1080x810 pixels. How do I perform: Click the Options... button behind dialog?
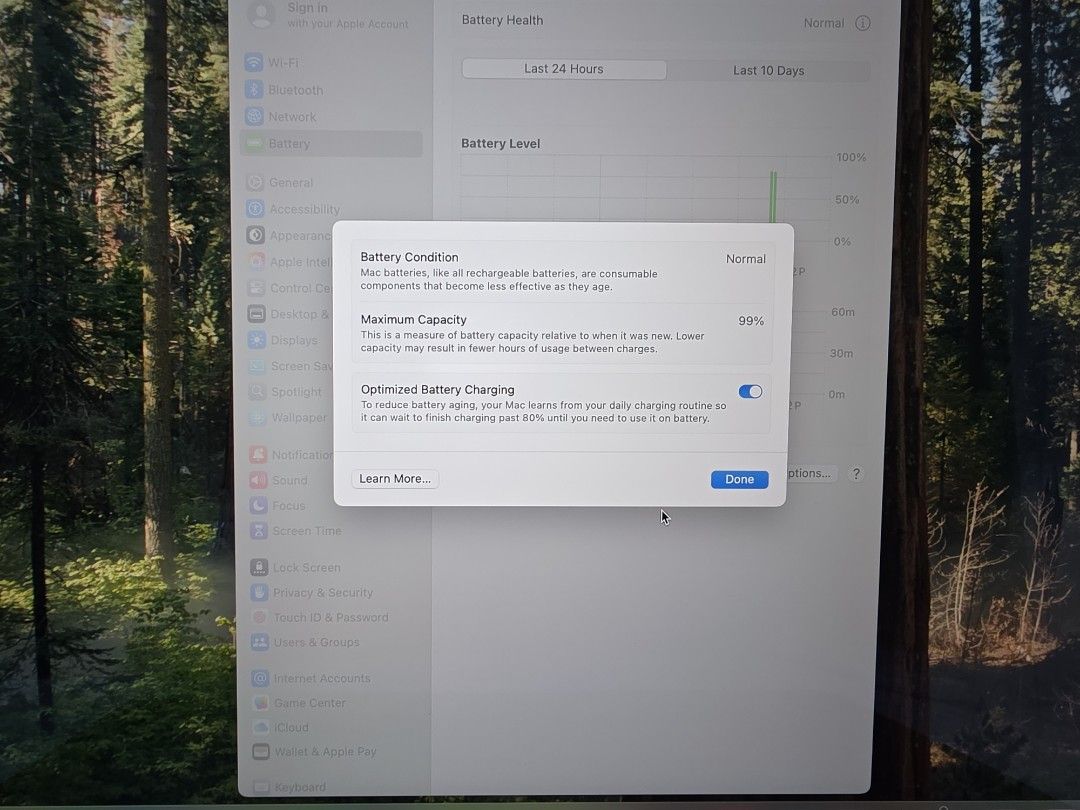[811, 473]
